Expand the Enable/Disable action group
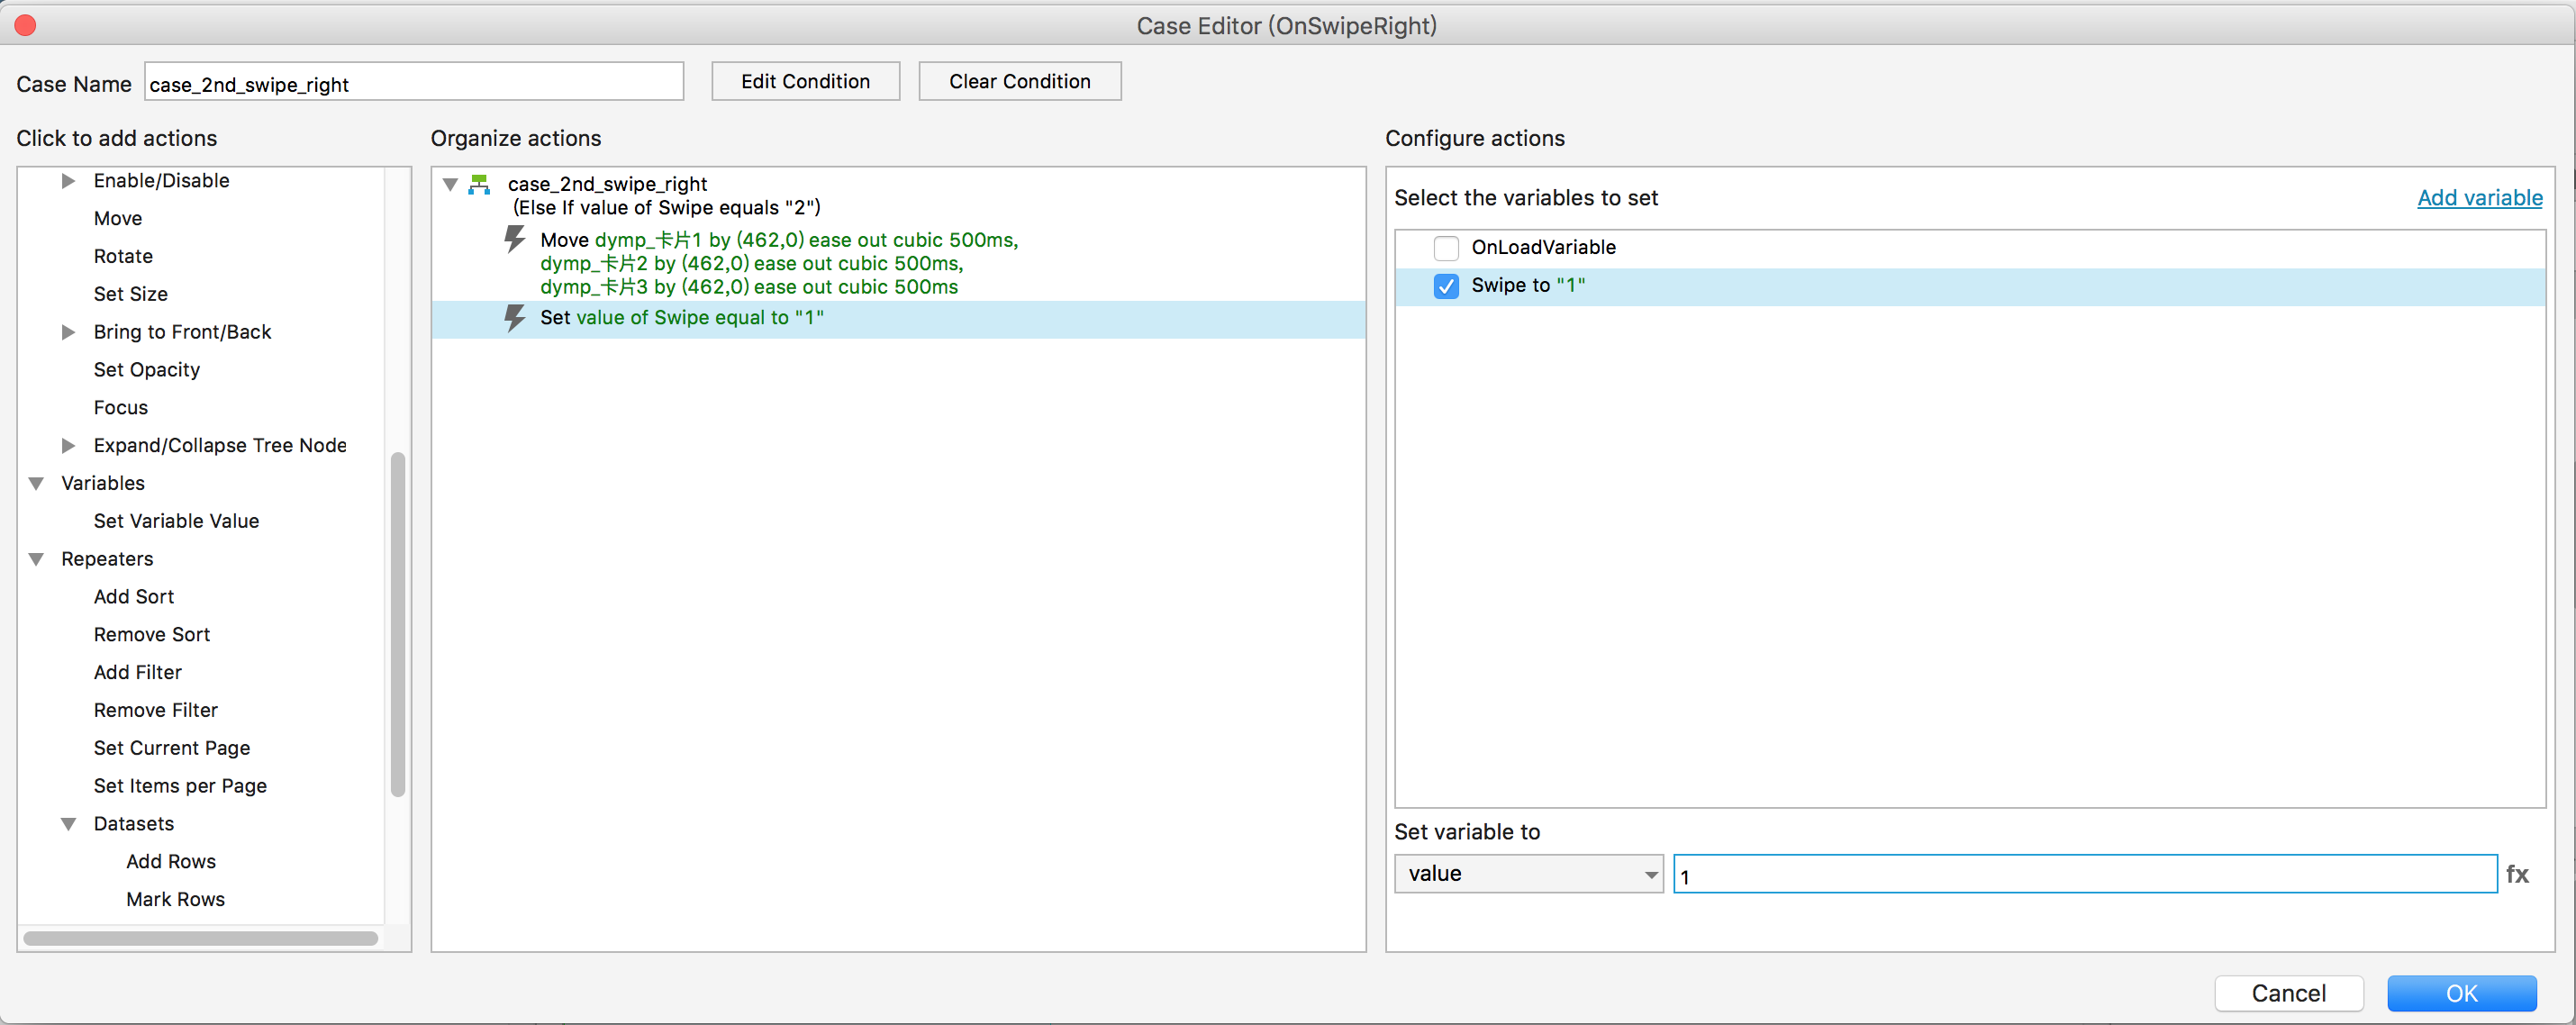Viewport: 2576px width, 1025px height. click(68, 181)
